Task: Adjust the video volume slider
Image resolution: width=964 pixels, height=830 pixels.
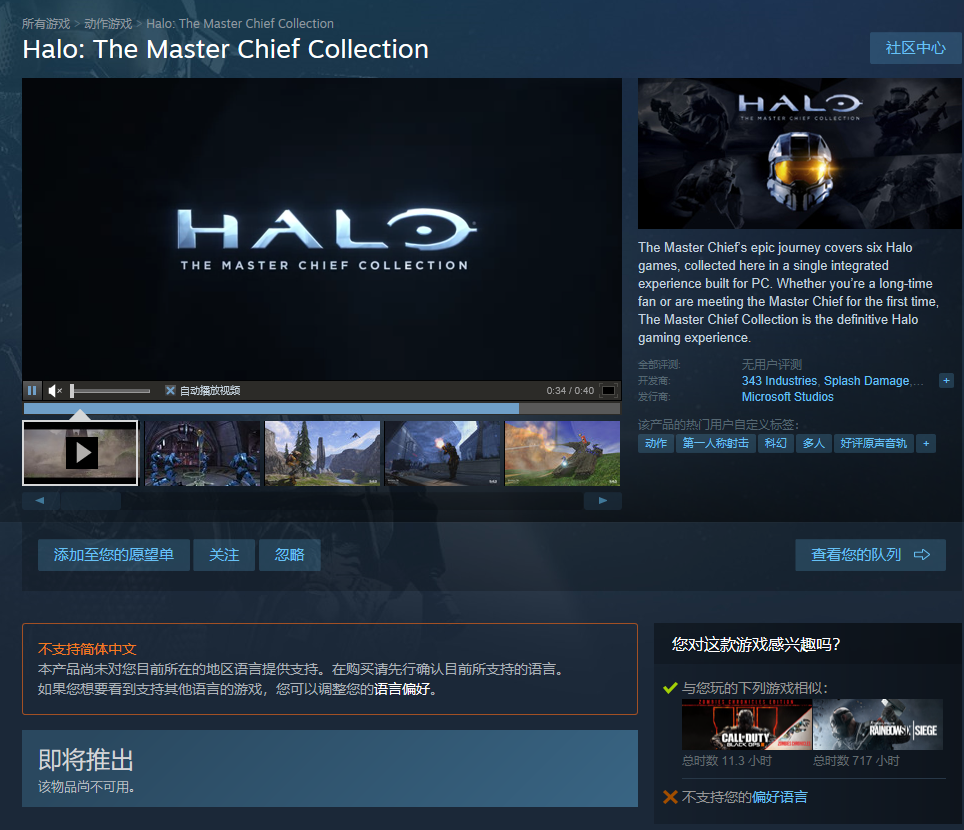Action: tap(111, 390)
